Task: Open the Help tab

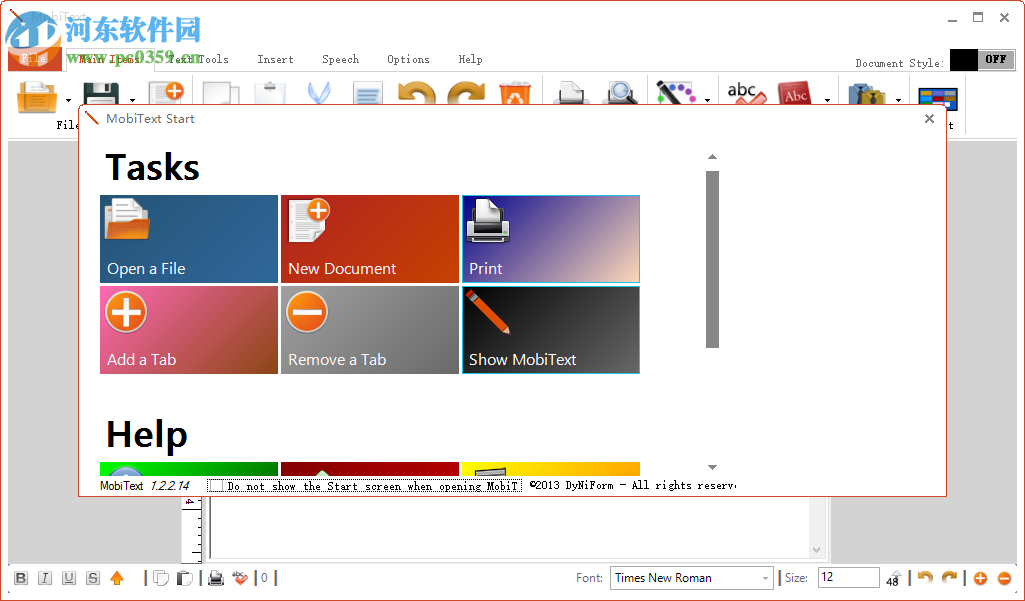Action: (x=470, y=60)
